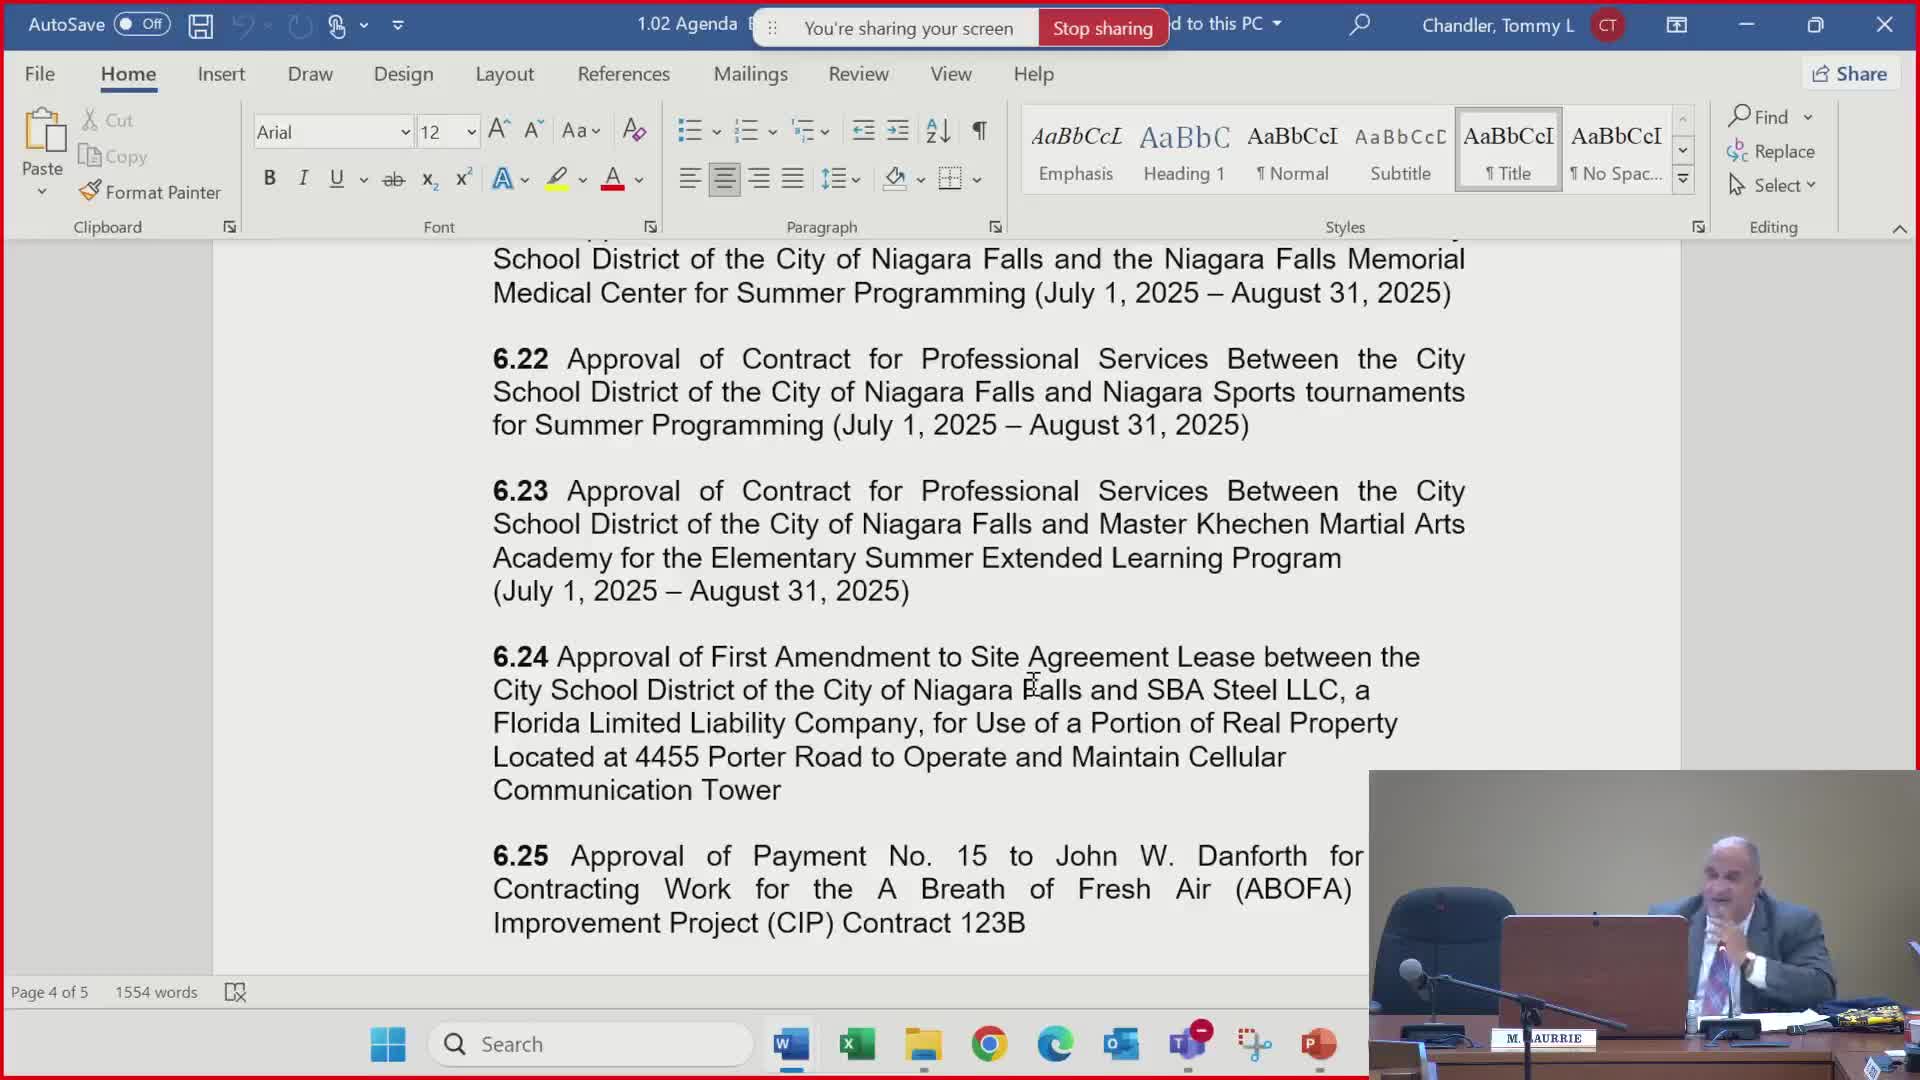1920x1080 pixels.
Task: Toggle Bold formatting
Action: [x=269, y=179]
